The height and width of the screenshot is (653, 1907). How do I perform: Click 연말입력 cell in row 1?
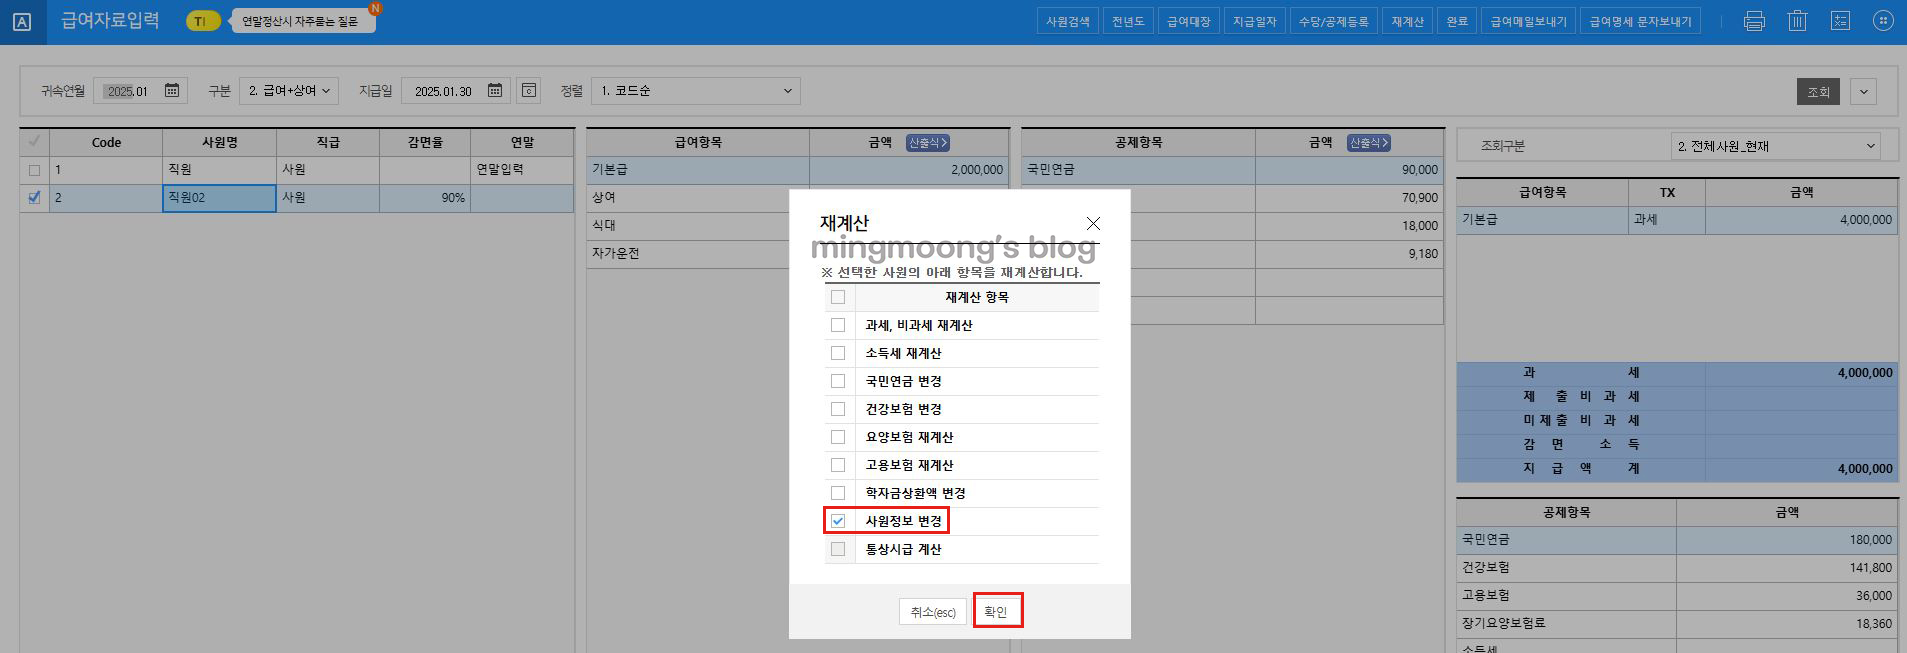click(522, 170)
